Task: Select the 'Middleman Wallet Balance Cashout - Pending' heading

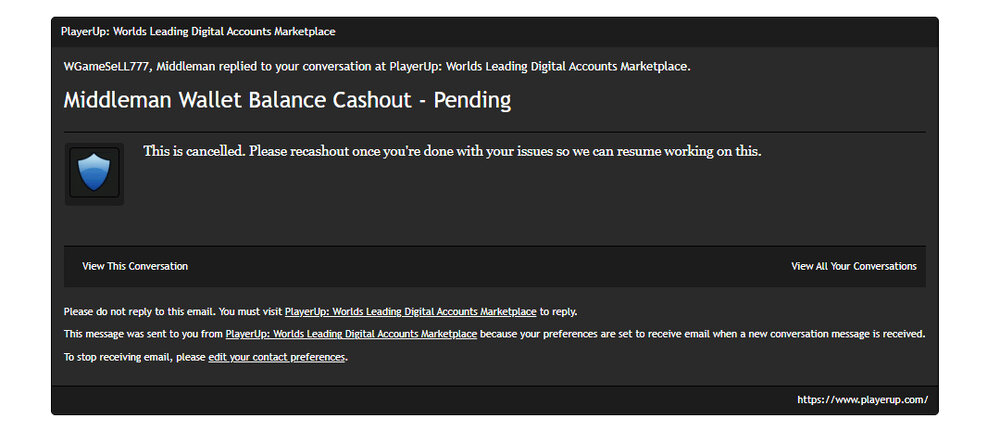Action: coord(287,100)
